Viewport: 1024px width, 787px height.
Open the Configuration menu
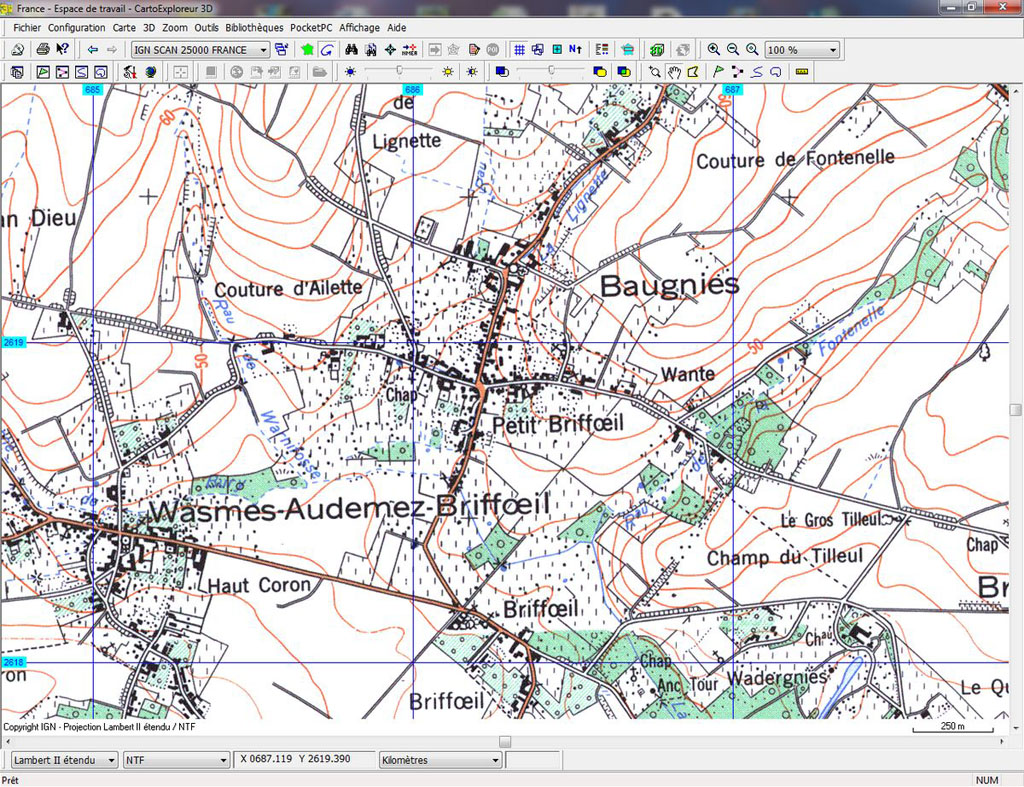[76, 27]
